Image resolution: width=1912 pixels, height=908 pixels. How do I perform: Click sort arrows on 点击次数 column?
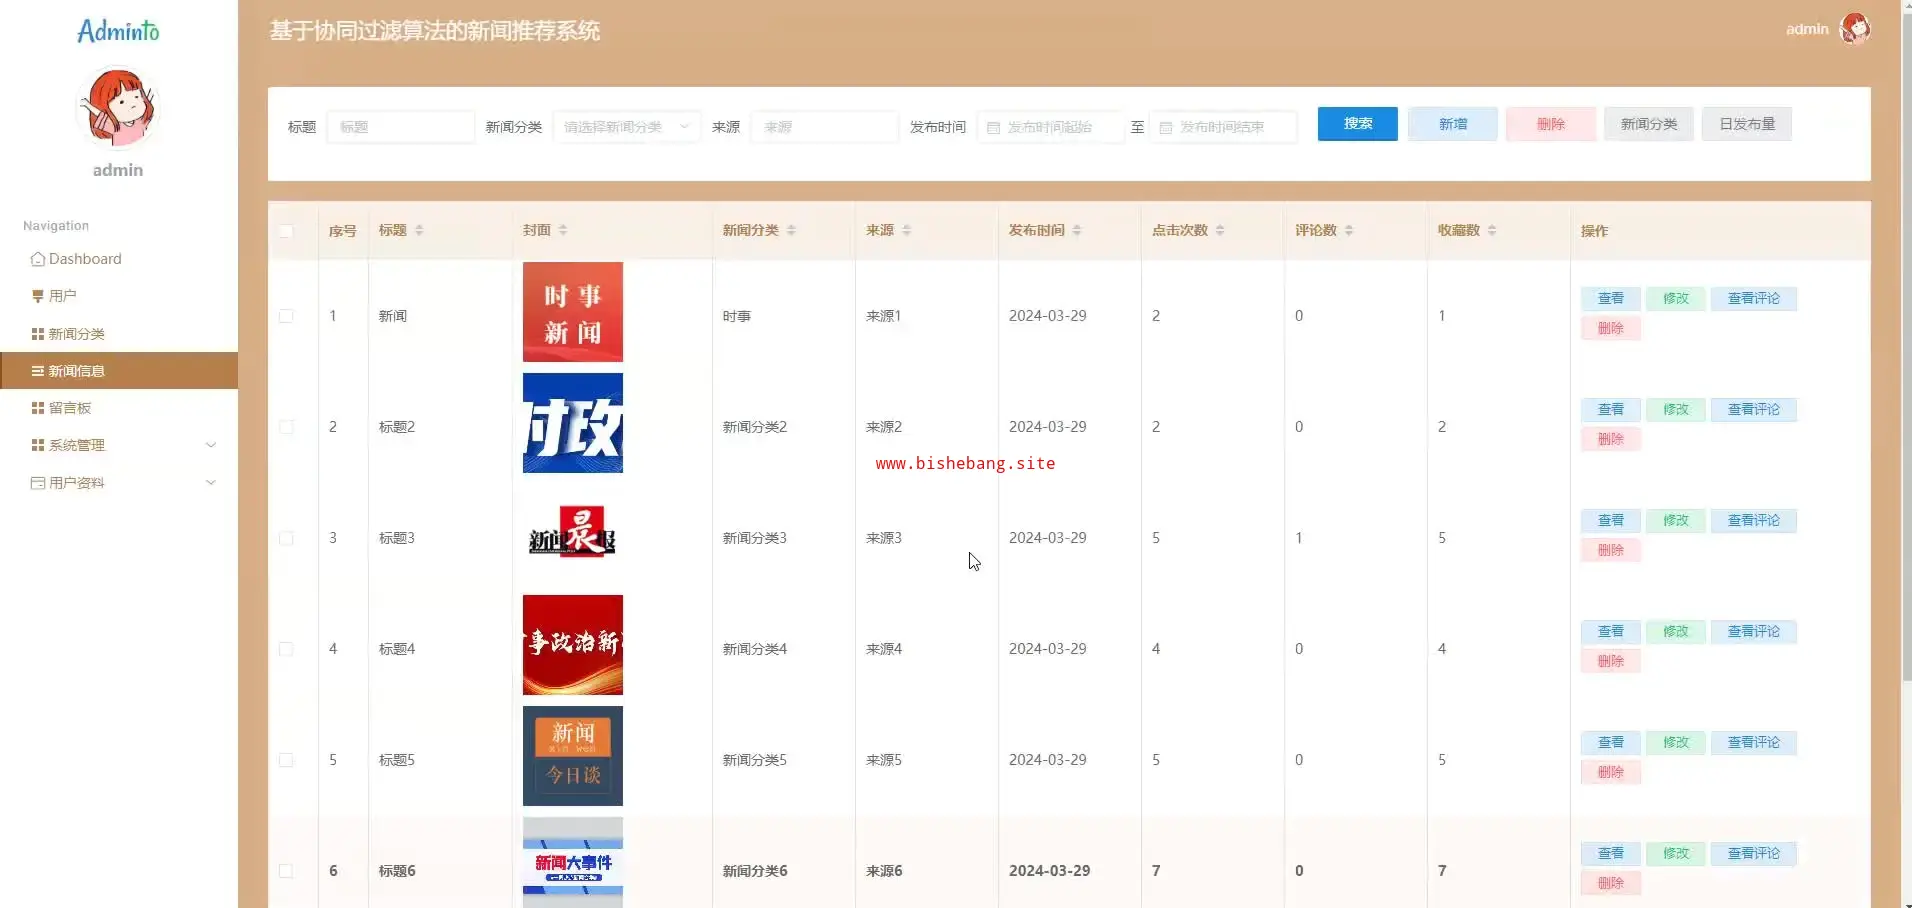(1220, 231)
